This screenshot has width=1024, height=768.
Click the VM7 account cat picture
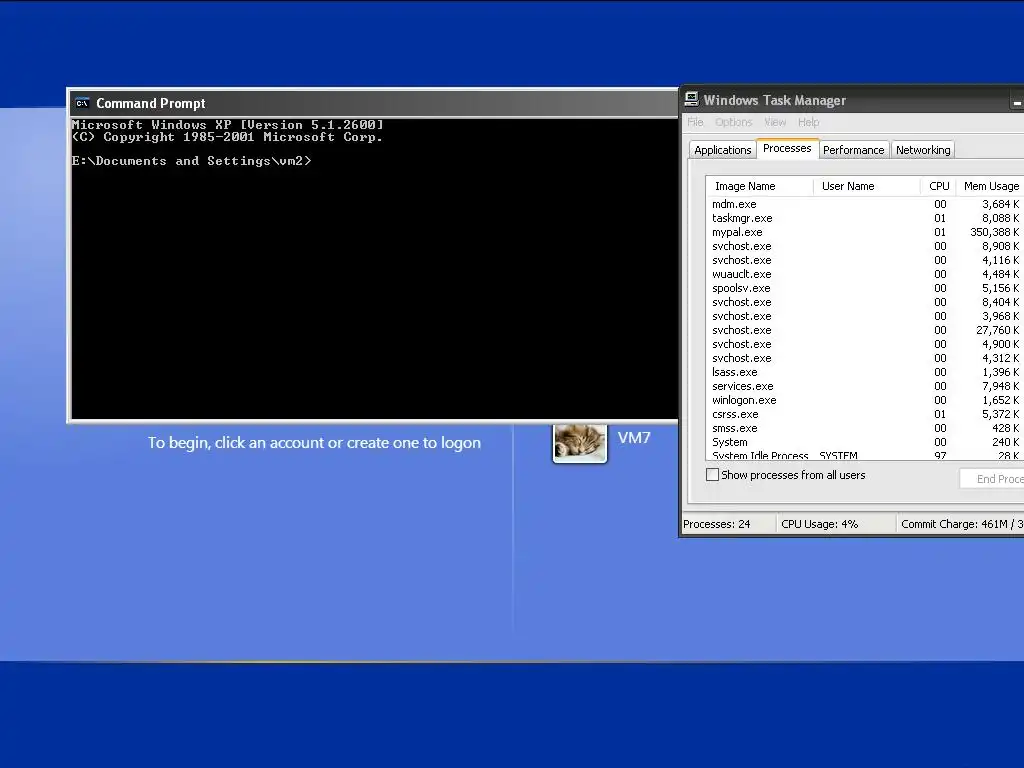580,443
